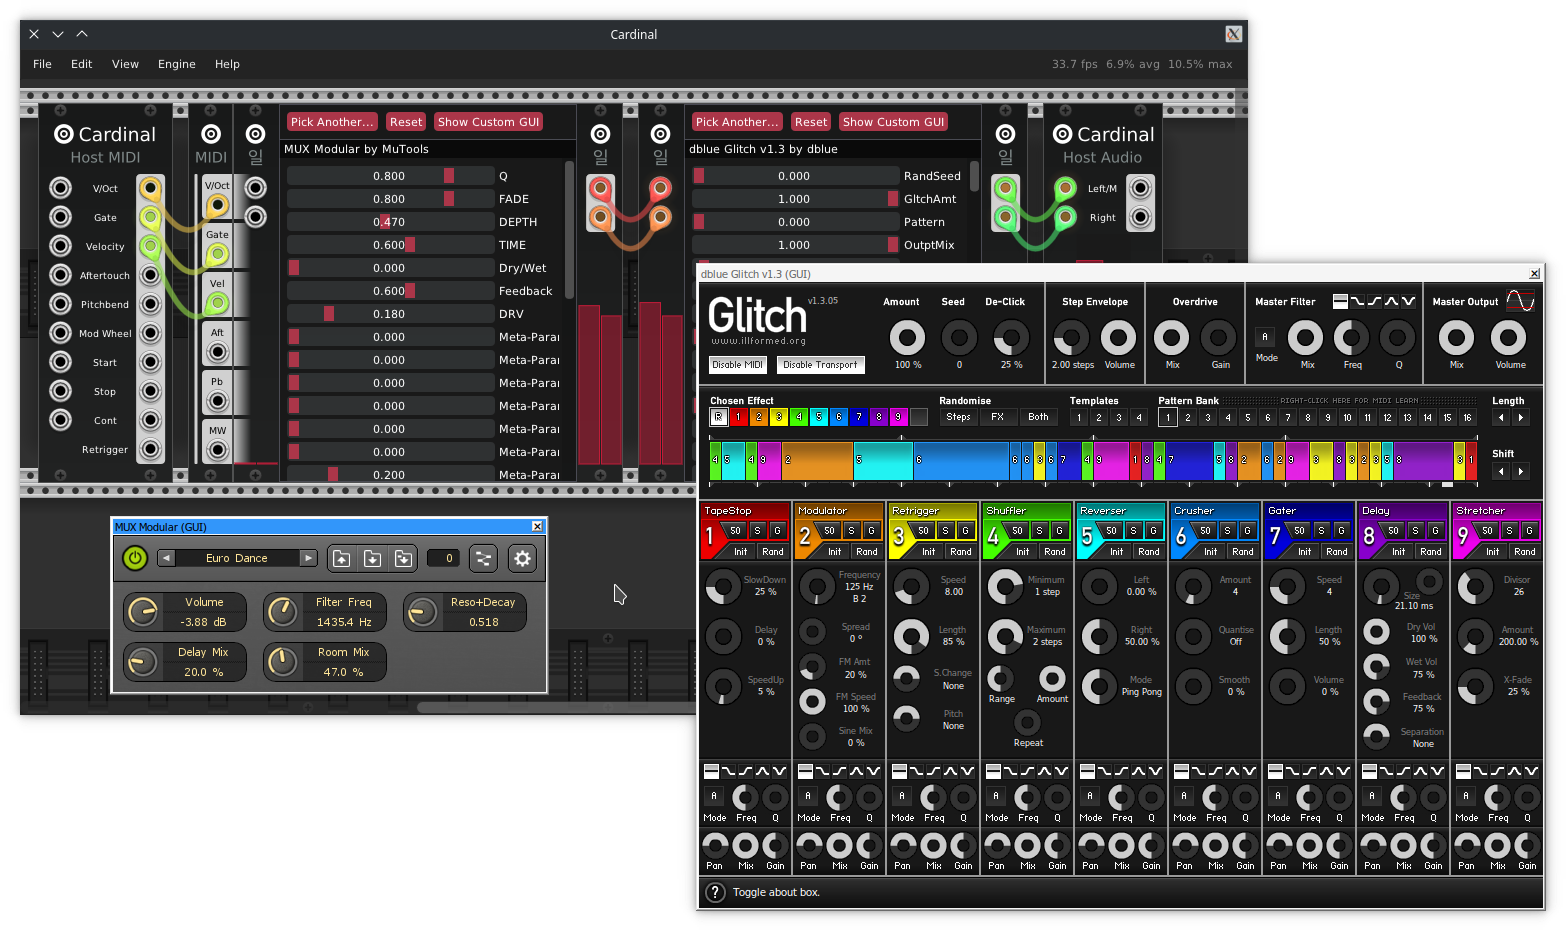
Task: Toggle the MUX Modular green power button
Action: click(135, 558)
